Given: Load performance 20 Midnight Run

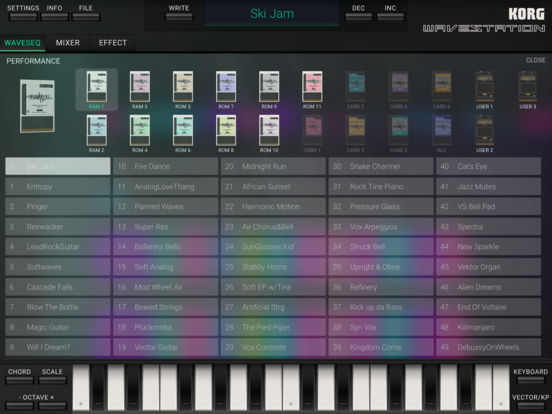Looking at the screenshot, I should pyautogui.click(x=273, y=166).
